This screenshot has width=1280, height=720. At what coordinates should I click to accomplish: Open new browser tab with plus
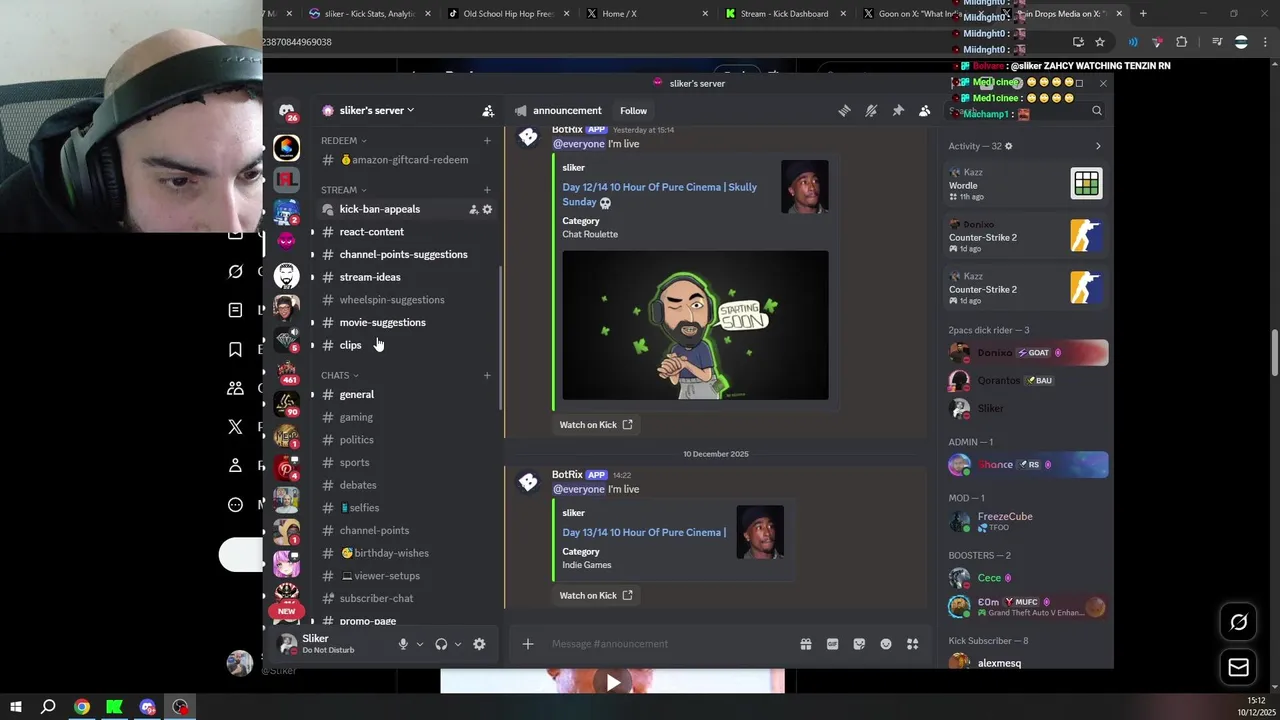(1143, 14)
